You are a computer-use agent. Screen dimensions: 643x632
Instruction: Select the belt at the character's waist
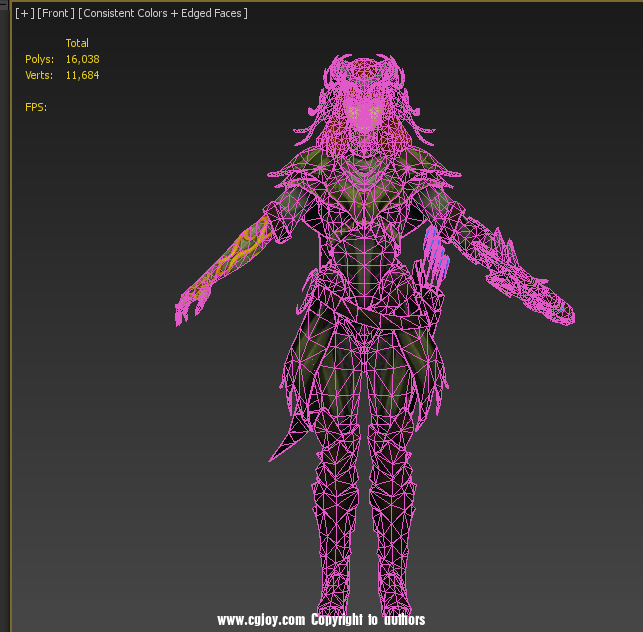(368, 318)
